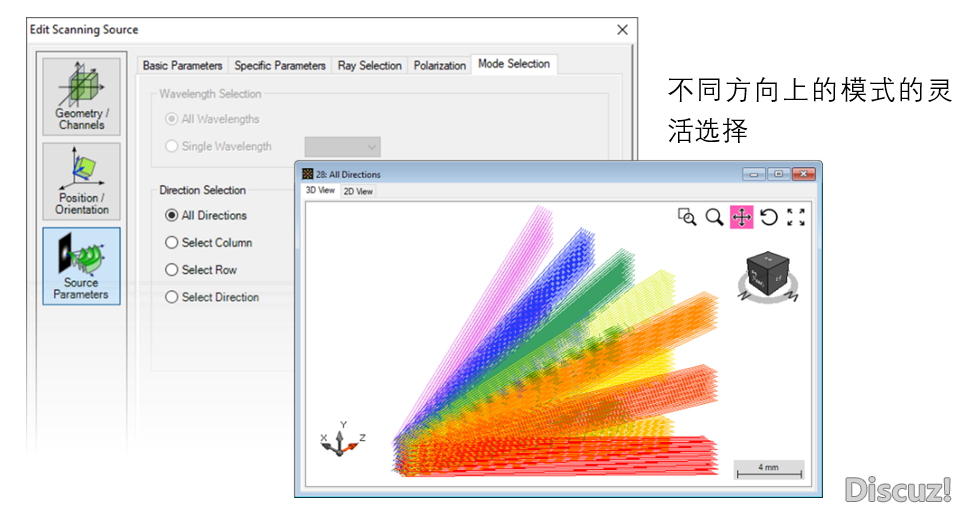The height and width of the screenshot is (514, 968).
Task: Choose the Select Row option
Action: (x=172, y=270)
